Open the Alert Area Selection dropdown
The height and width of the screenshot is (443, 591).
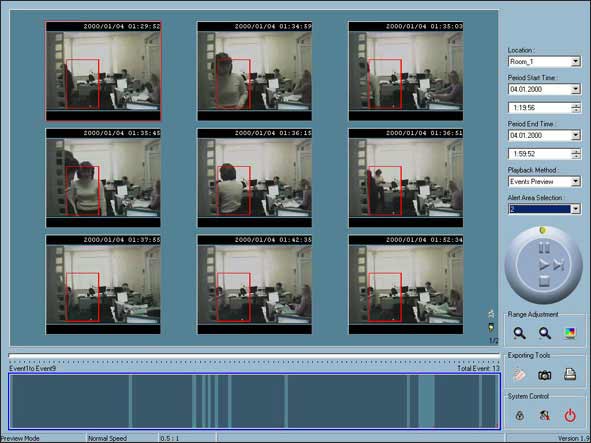[544, 209]
